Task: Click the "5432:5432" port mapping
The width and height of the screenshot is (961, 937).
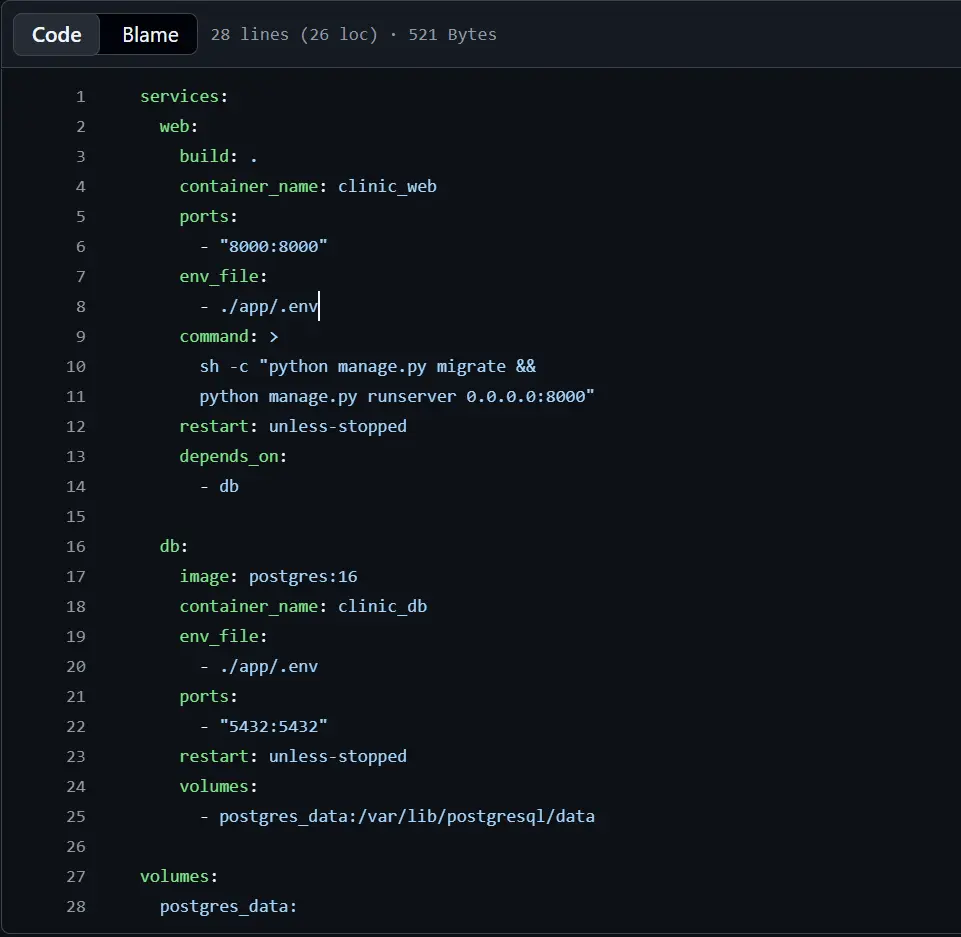Action: pyautogui.click(x=273, y=727)
